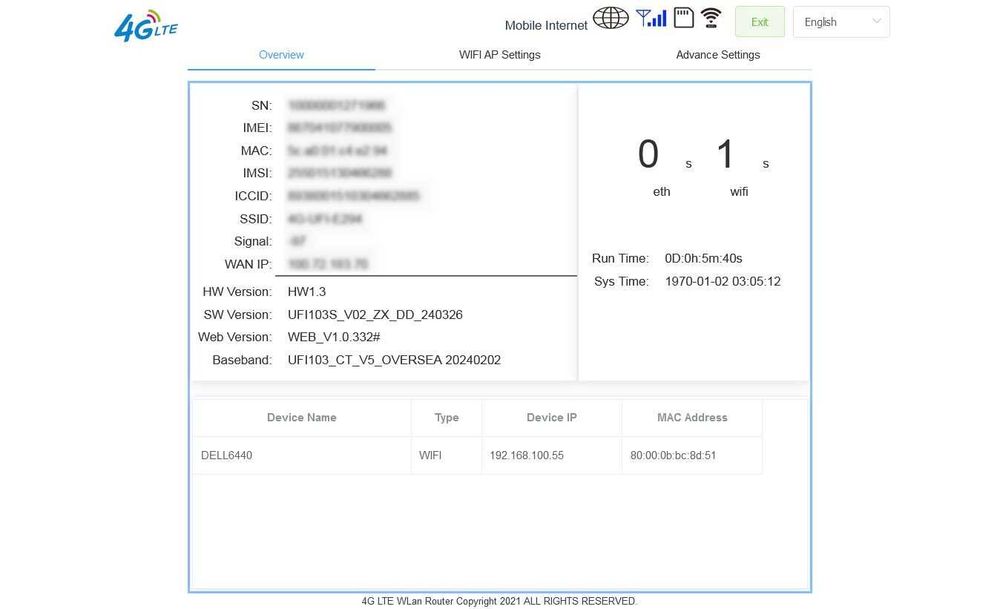
Task: Click the Device Name column header
Action: tap(302, 418)
